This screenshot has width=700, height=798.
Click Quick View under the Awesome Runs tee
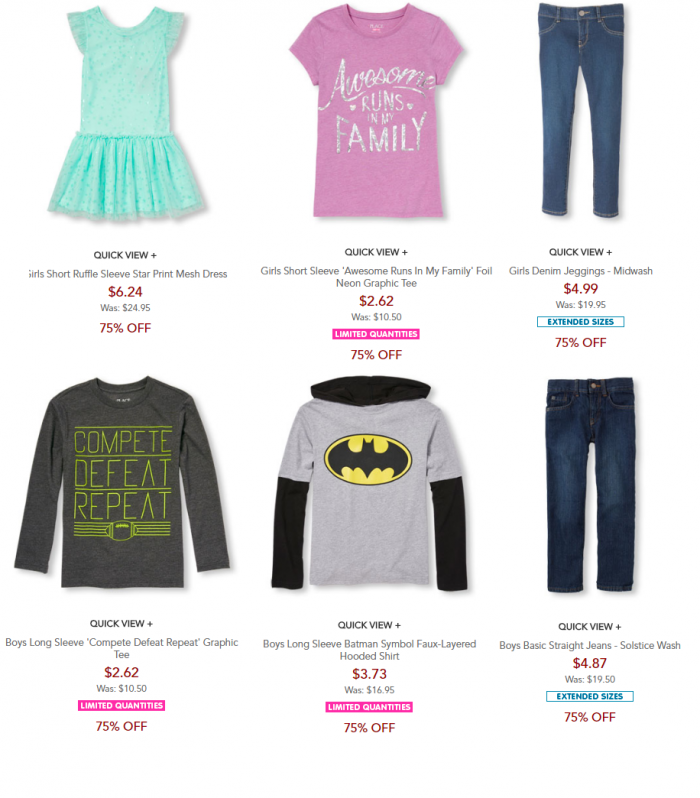376,252
